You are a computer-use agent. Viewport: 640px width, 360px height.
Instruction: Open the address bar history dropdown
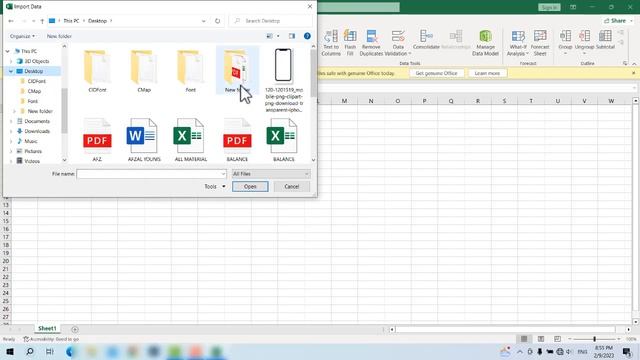203,21
